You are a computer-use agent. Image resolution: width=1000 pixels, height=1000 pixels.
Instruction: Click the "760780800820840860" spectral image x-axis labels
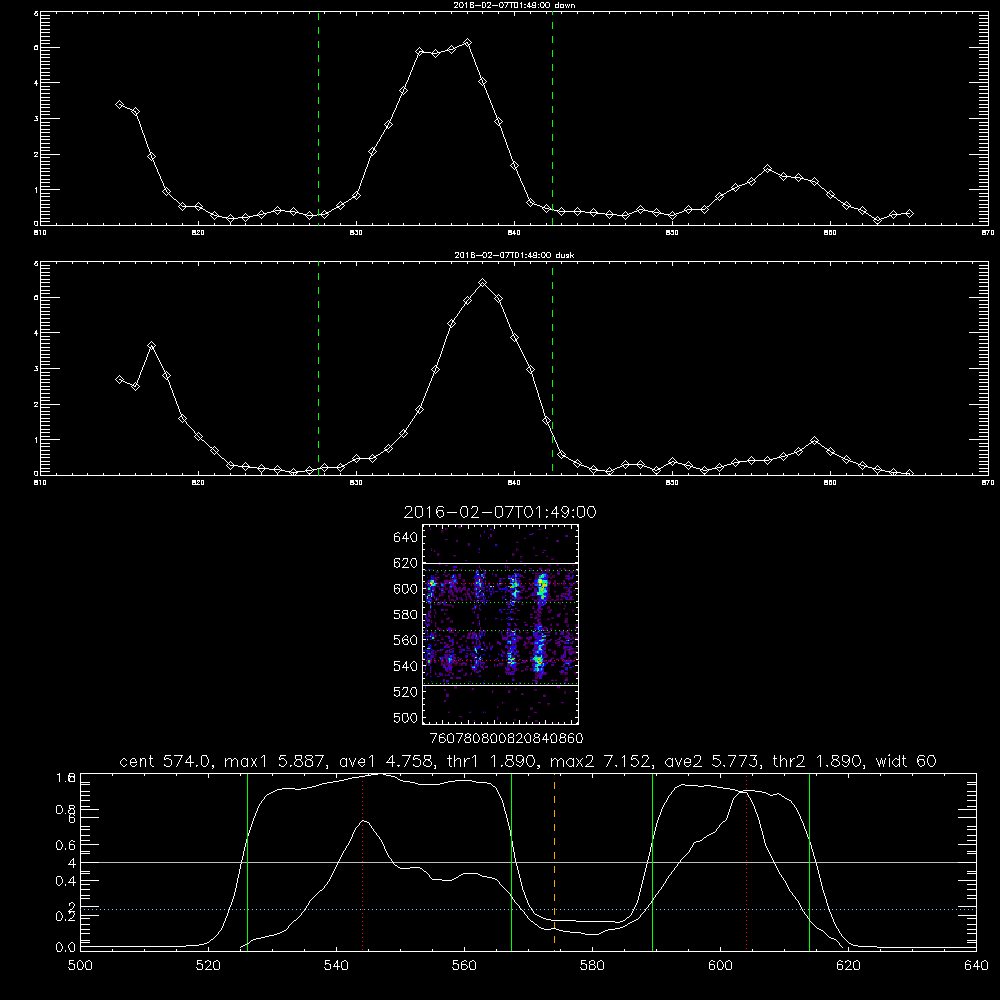point(506,738)
